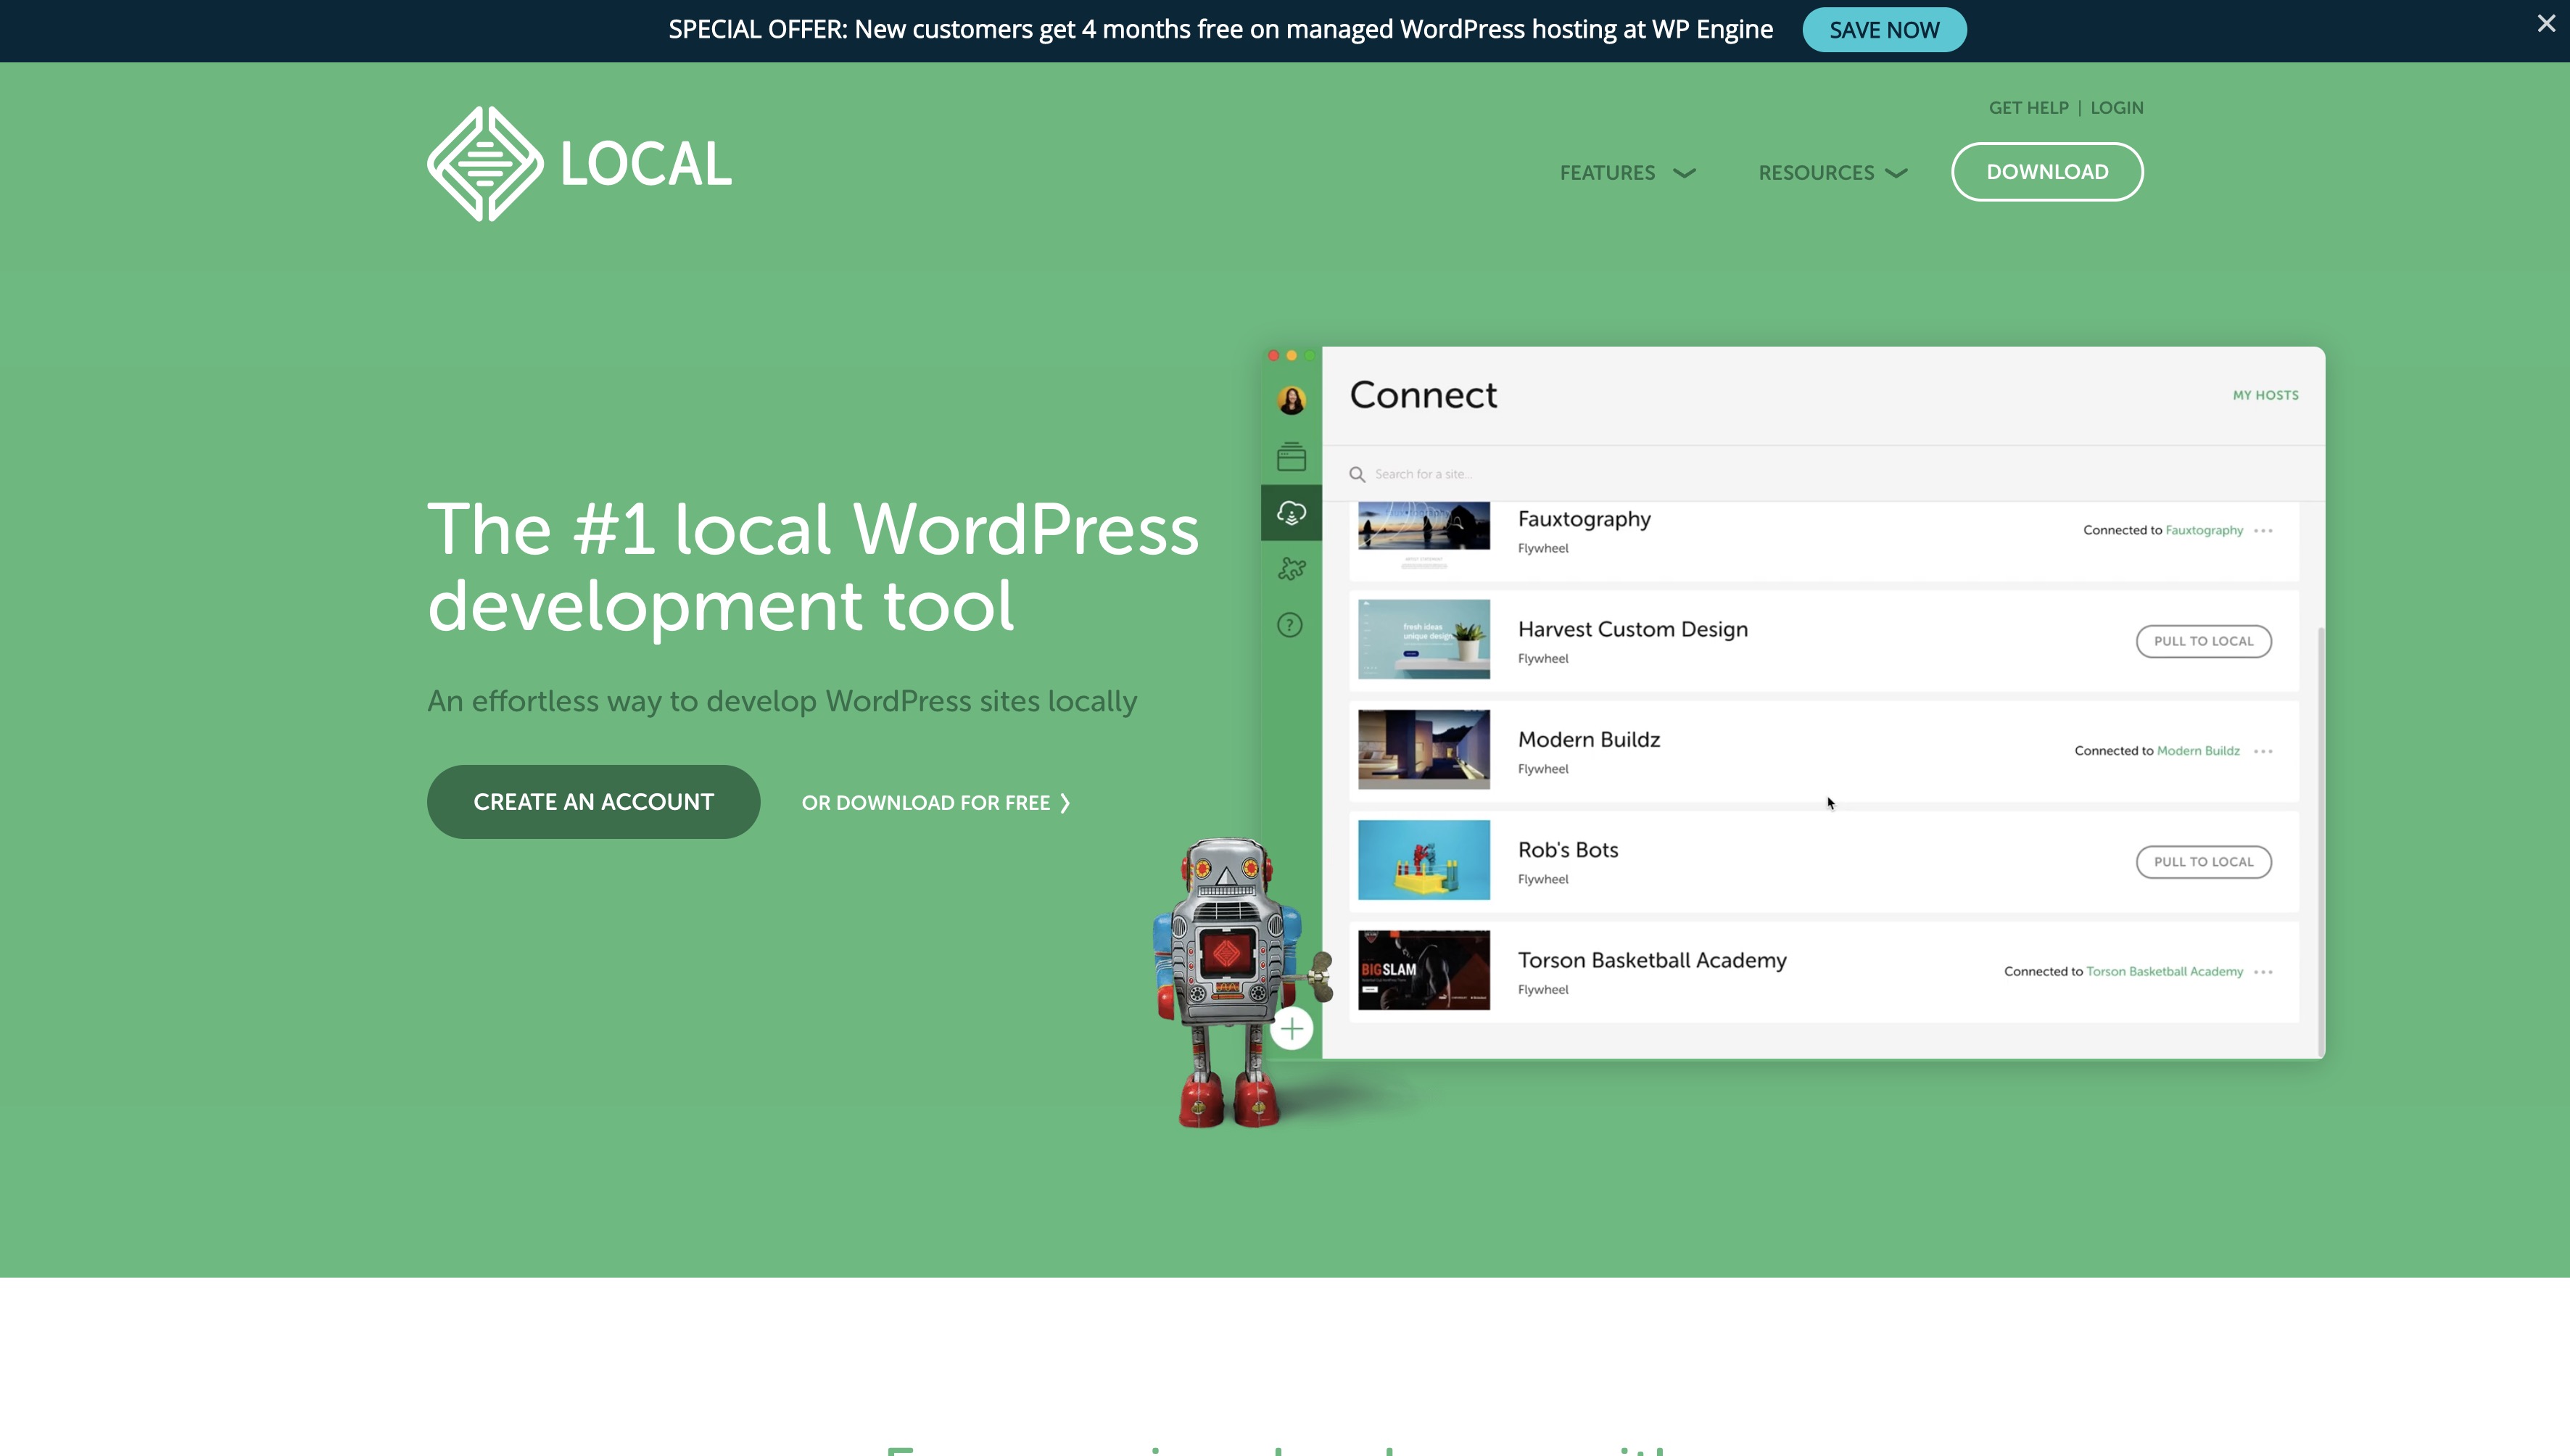Screen dimensions: 2570x1456
Task: Open Torson Basketball Academy ellipsis menu
Action: coord(2263,973)
